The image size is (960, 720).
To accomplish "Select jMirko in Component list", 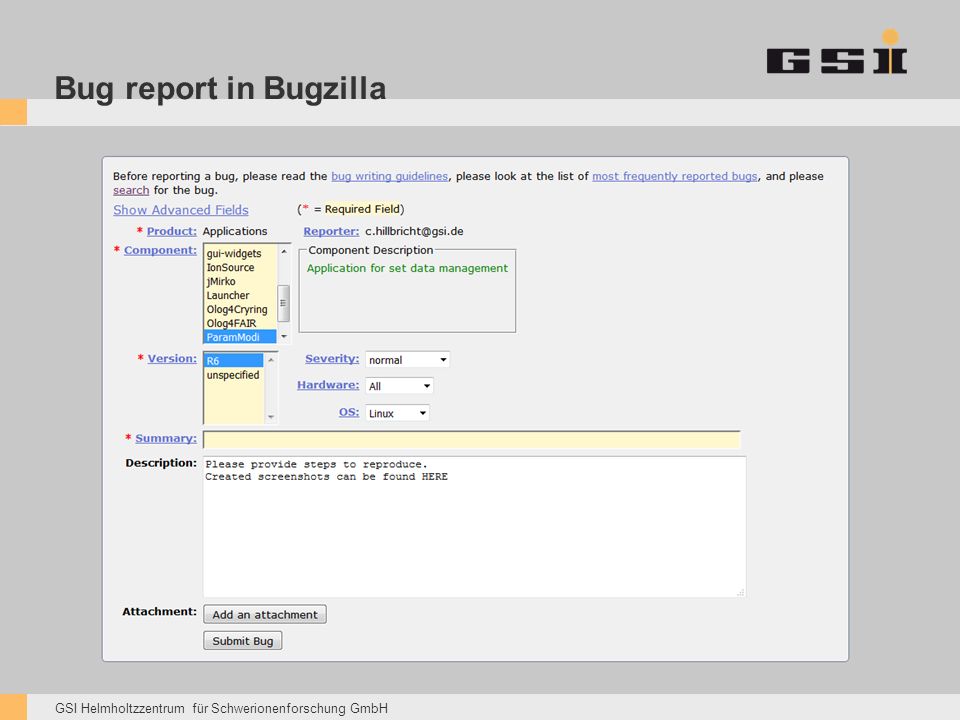I will pyautogui.click(x=240, y=282).
